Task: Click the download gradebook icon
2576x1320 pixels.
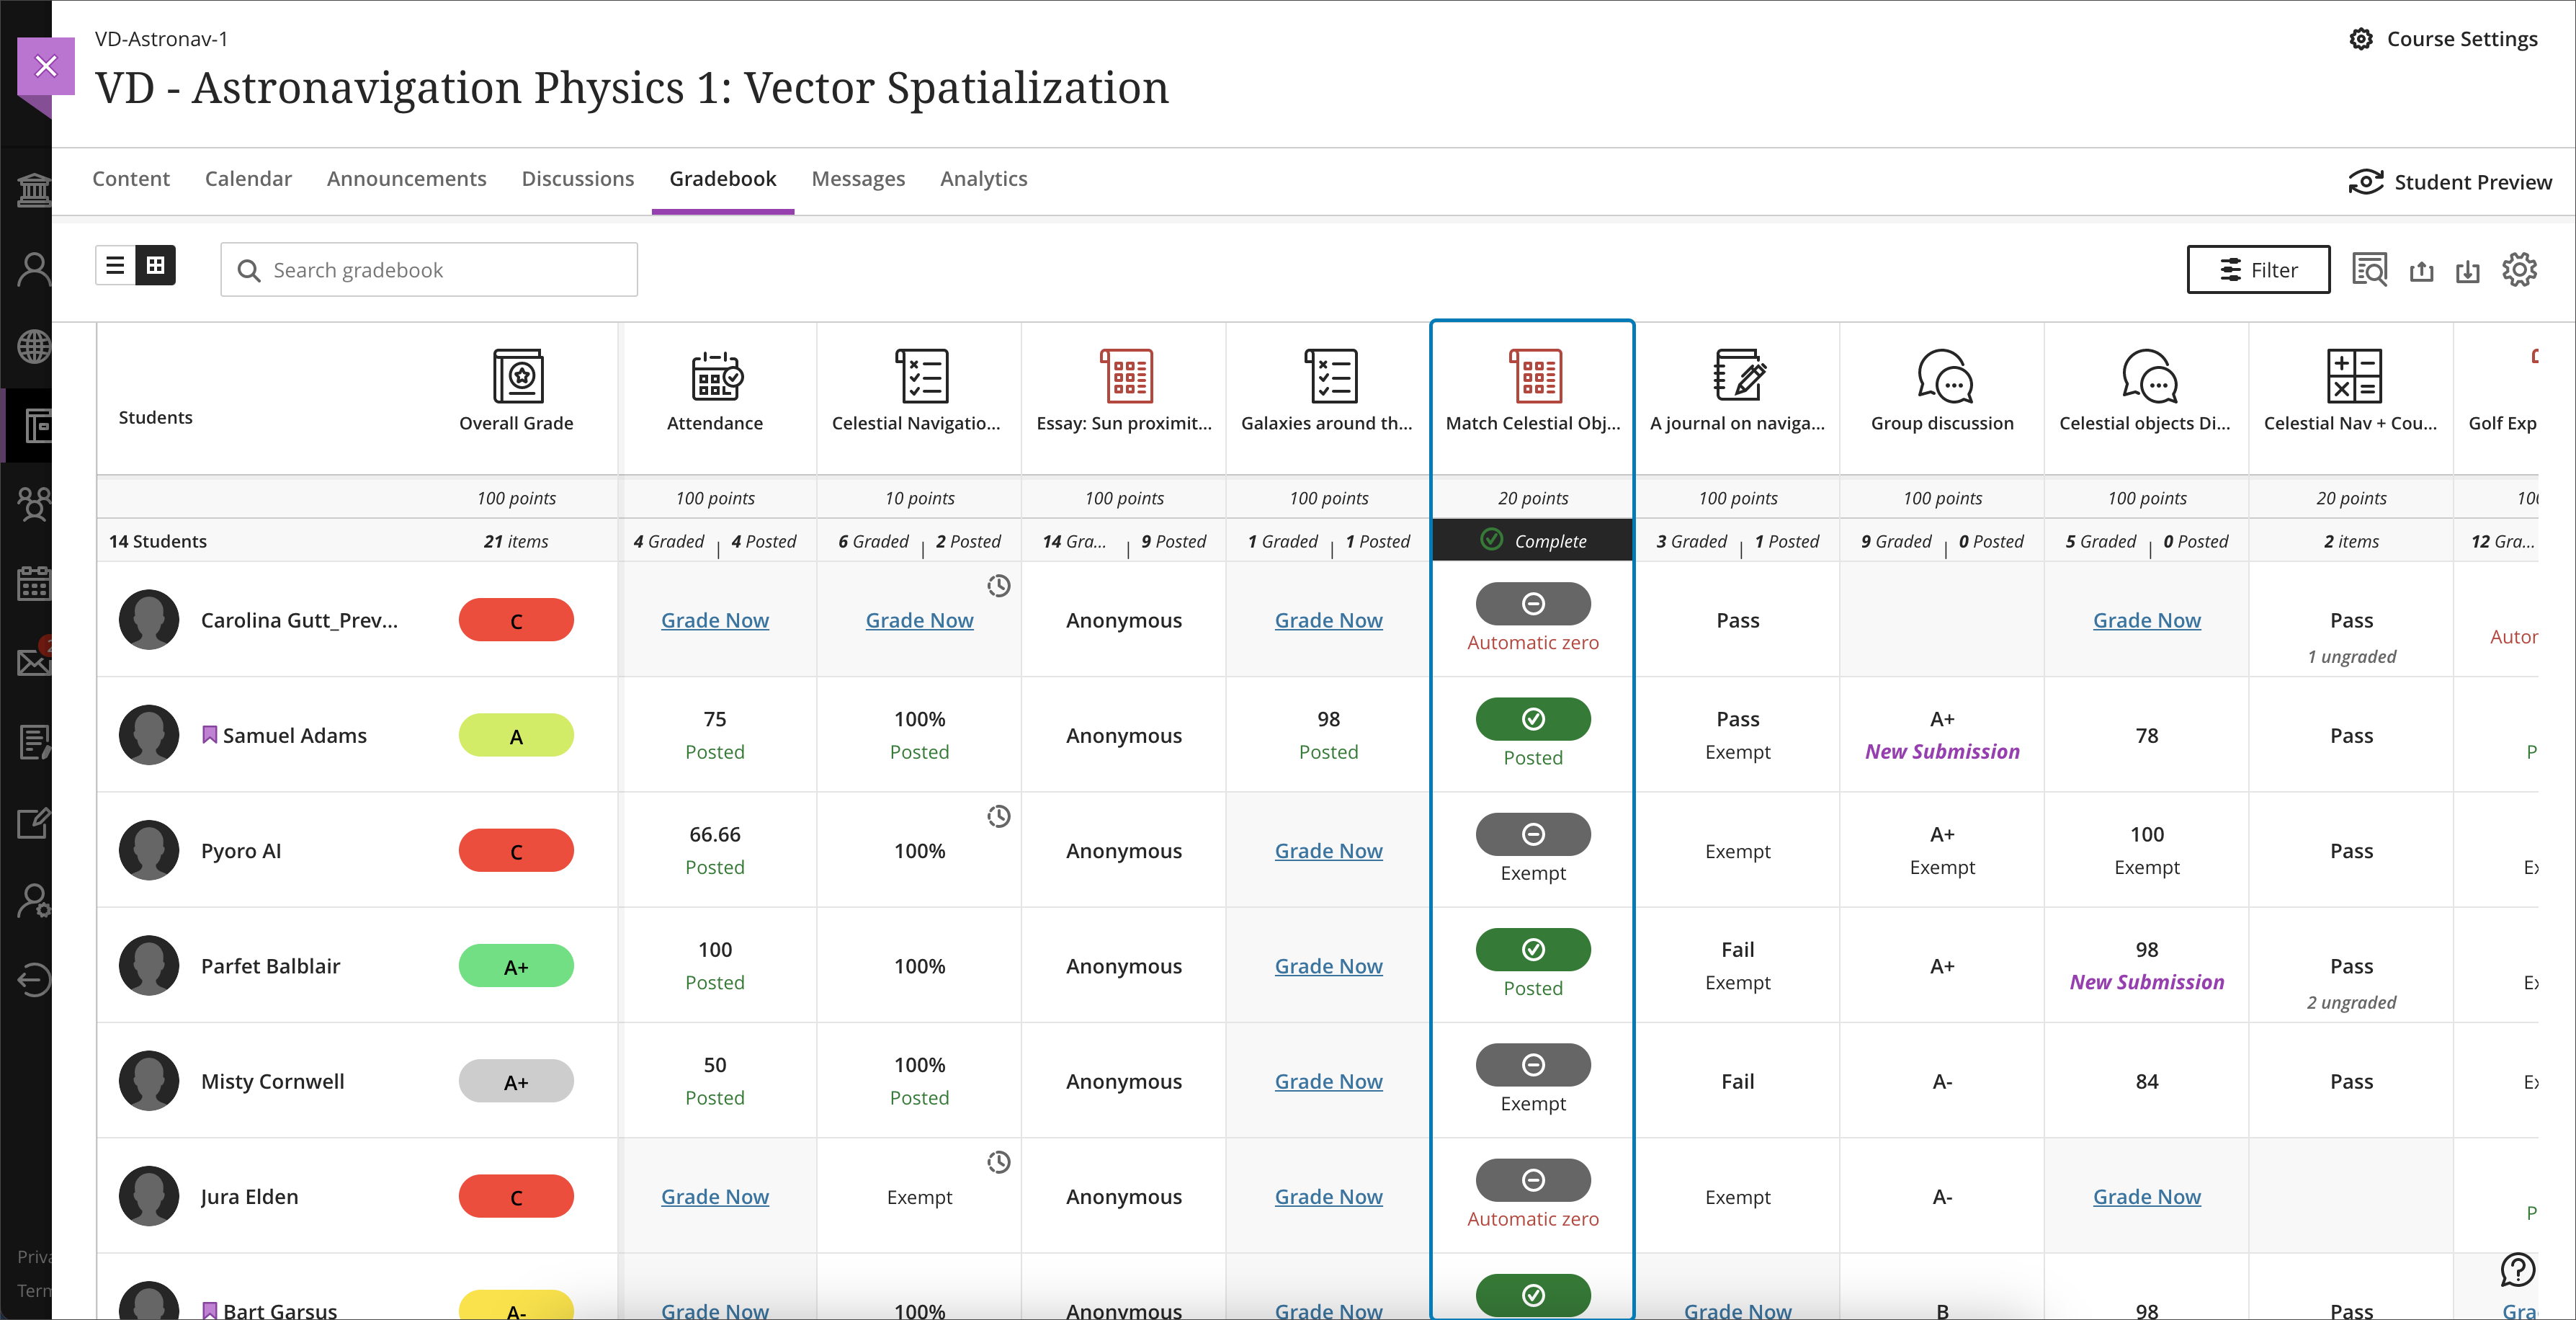Action: (x=2467, y=271)
